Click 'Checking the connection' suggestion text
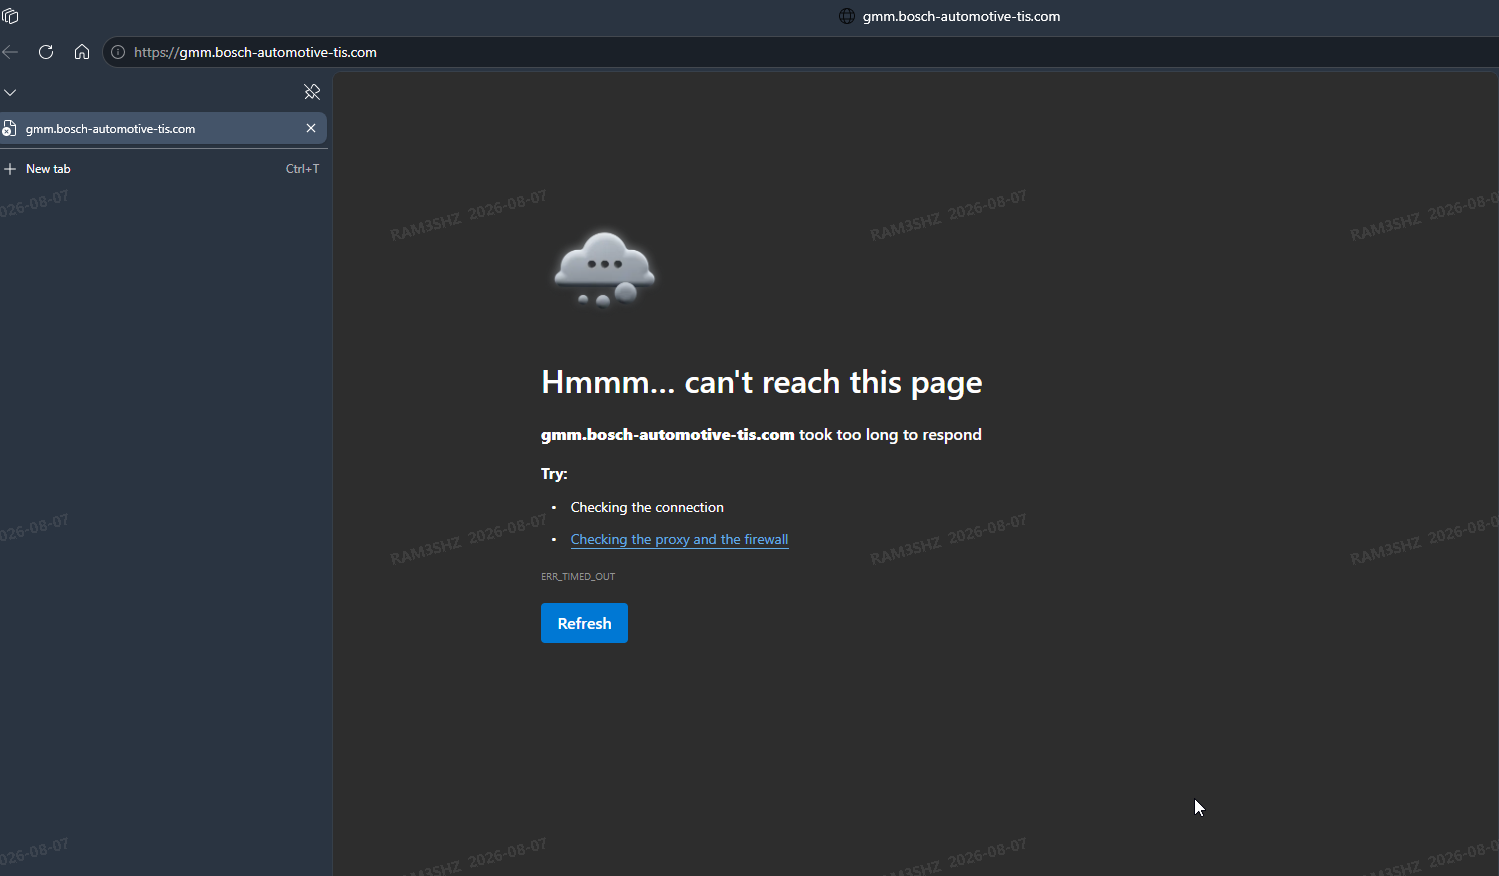The image size is (1499, 876). pyautogui.click(x=647, y=507)
